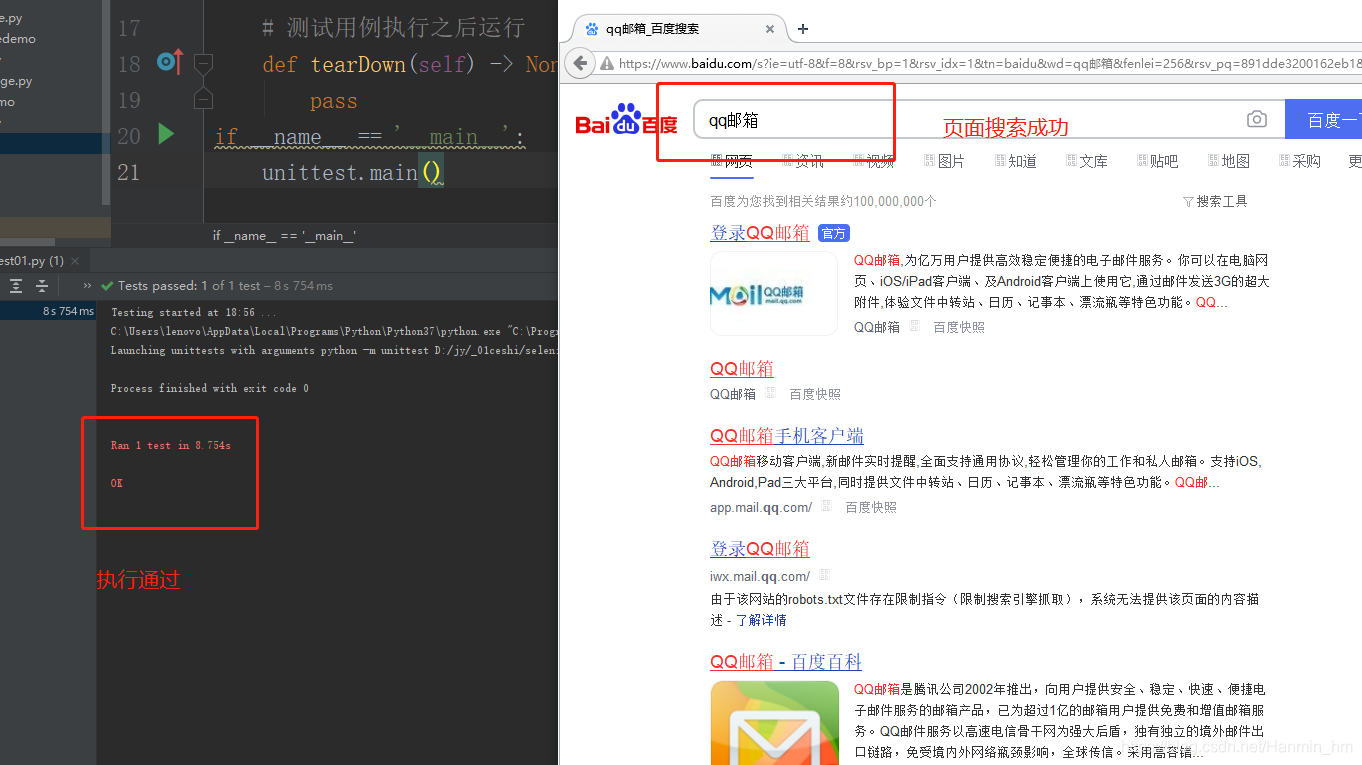The height and width of the screenshot is (765, 1362).
Task: Select the test tree row showing 8 s 754 ms
Action: pyautogui.click(x=48, y=311)
